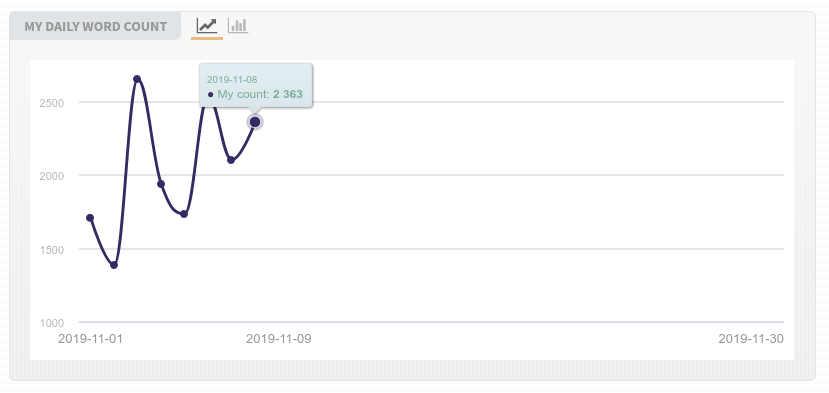
Task: Click the 2019-11-09 x-axis label
Action: (x=279, y=339)
